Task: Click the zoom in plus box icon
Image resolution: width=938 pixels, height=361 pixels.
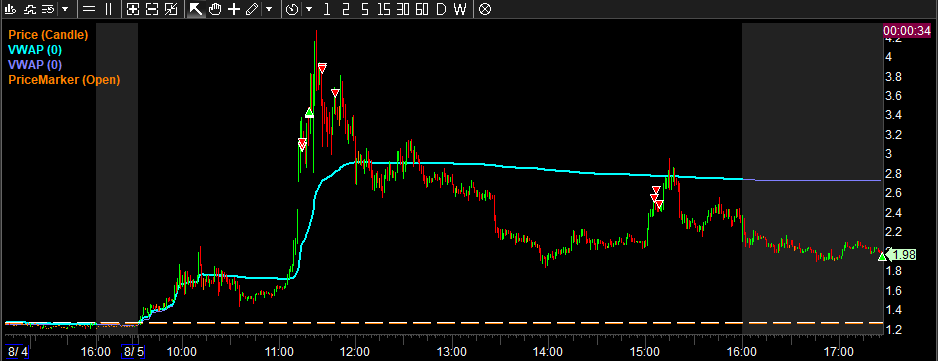Action: click(x=133, y=9)
